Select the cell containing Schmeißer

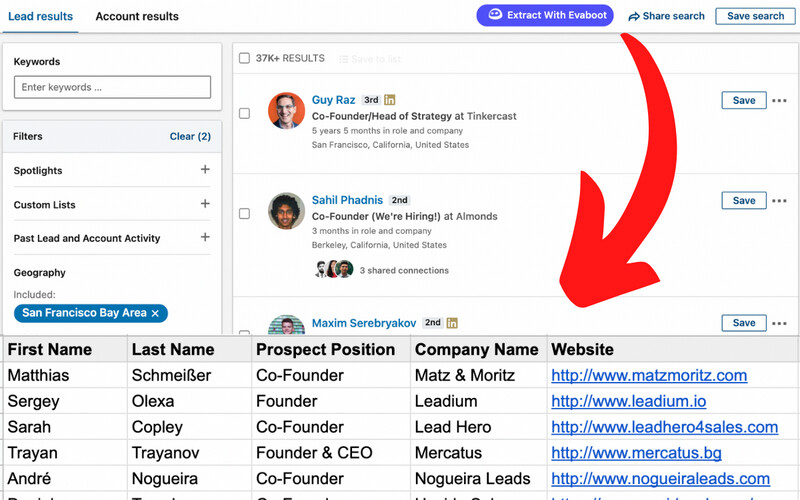189,375
